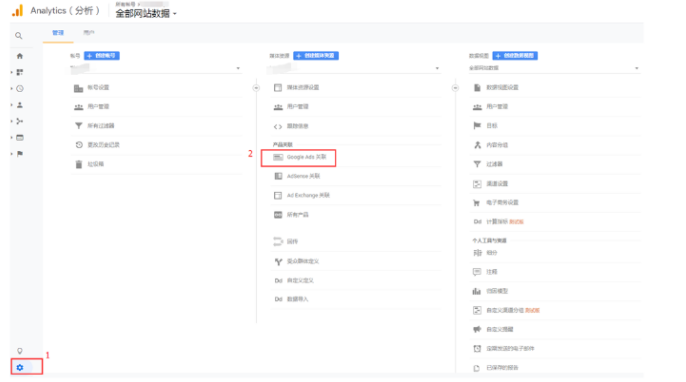Open the Admin gear icon

(x=20, y=368)
